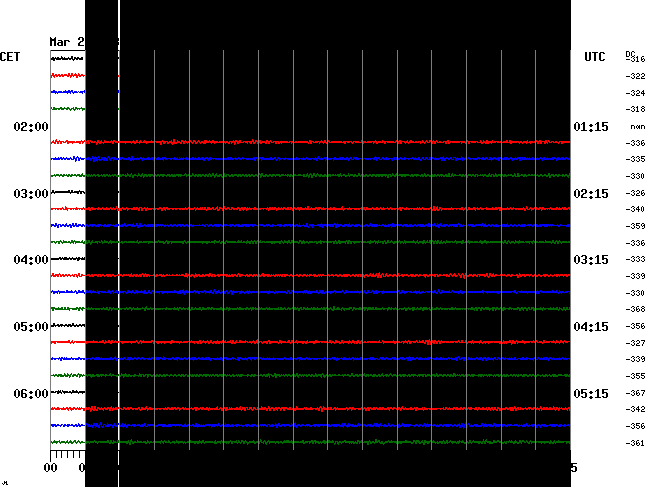Click the CET timezone label
Screen dimensions: 650x494
pyautogui.click(x=10, y=56)
